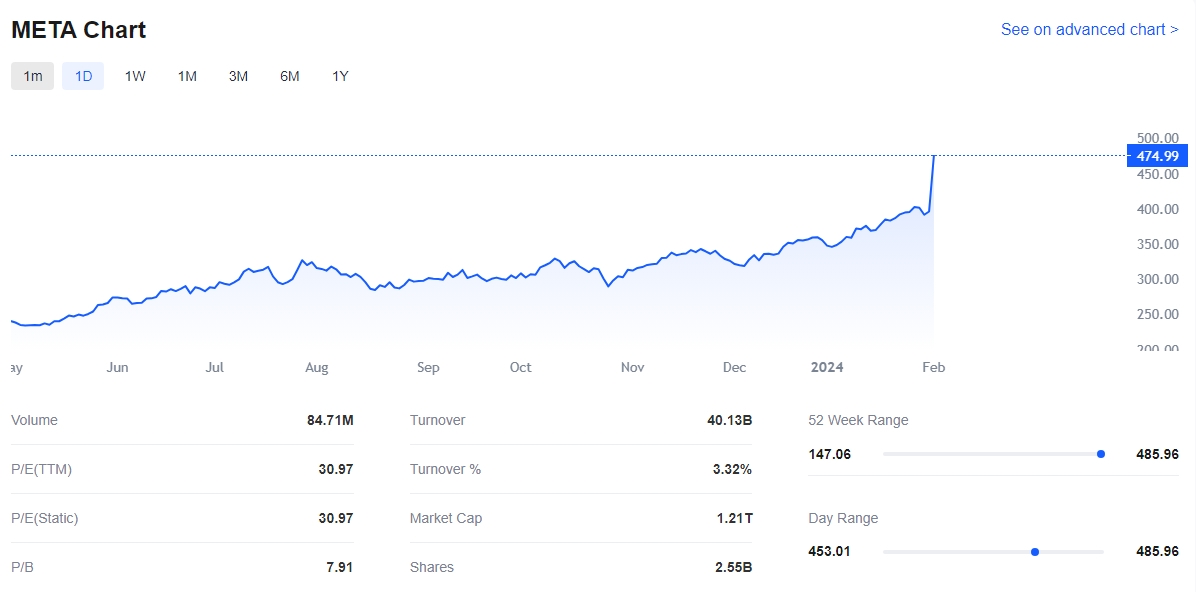Click the 500.00 price axis label
This screenshot has width=1196, height=592.
pos(1157,139)
